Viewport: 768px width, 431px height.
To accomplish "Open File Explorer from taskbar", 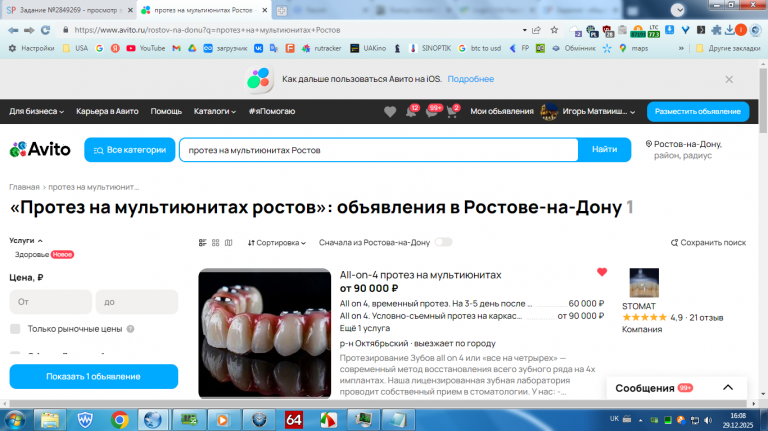I will [x=49, y=420].
